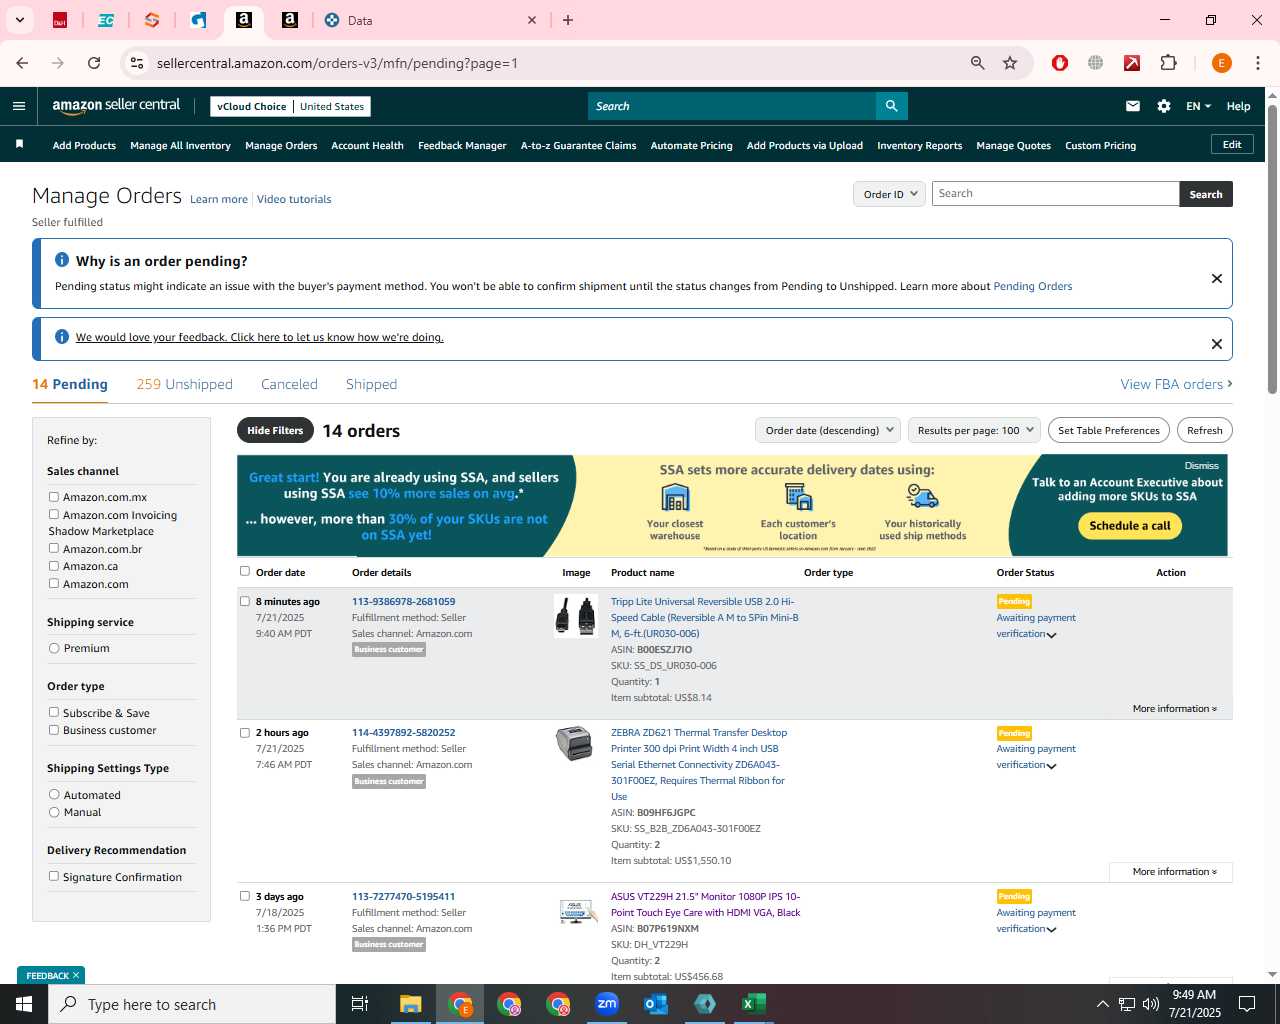Click the Hide Filters button
Image resolution: width=1280 pixels, height=1024 pixels.
click(x=275, y=430)
